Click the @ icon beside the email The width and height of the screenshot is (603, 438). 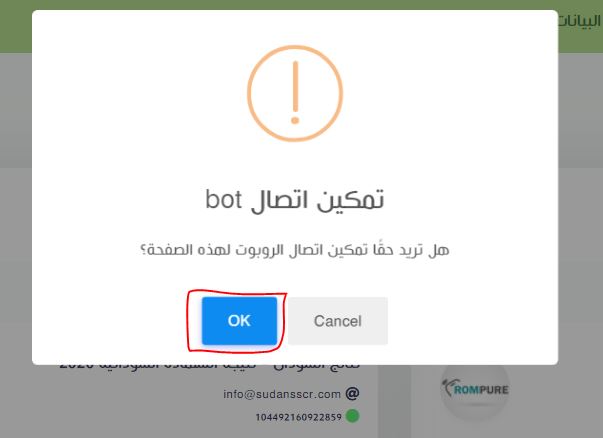pos(352,393)
